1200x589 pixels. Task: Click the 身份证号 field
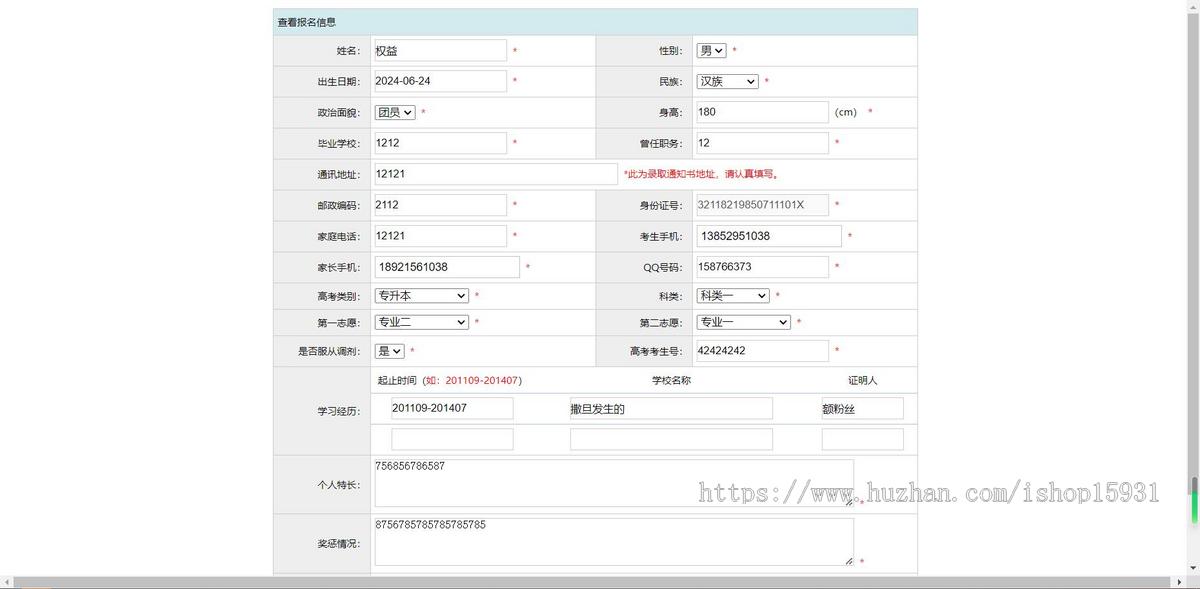point(761,206)
